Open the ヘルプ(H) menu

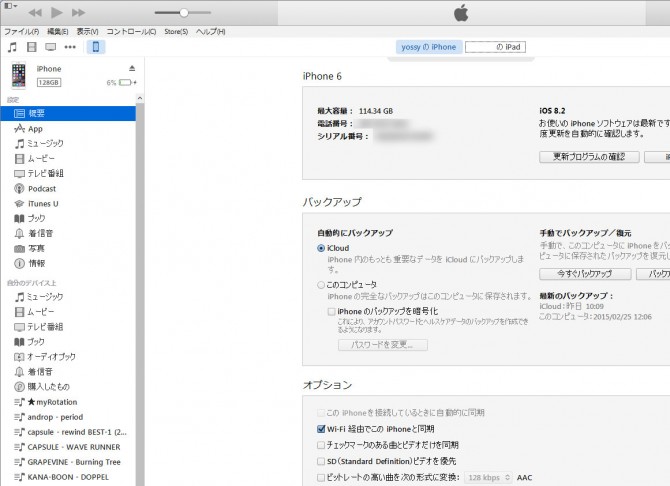(210, 32)
